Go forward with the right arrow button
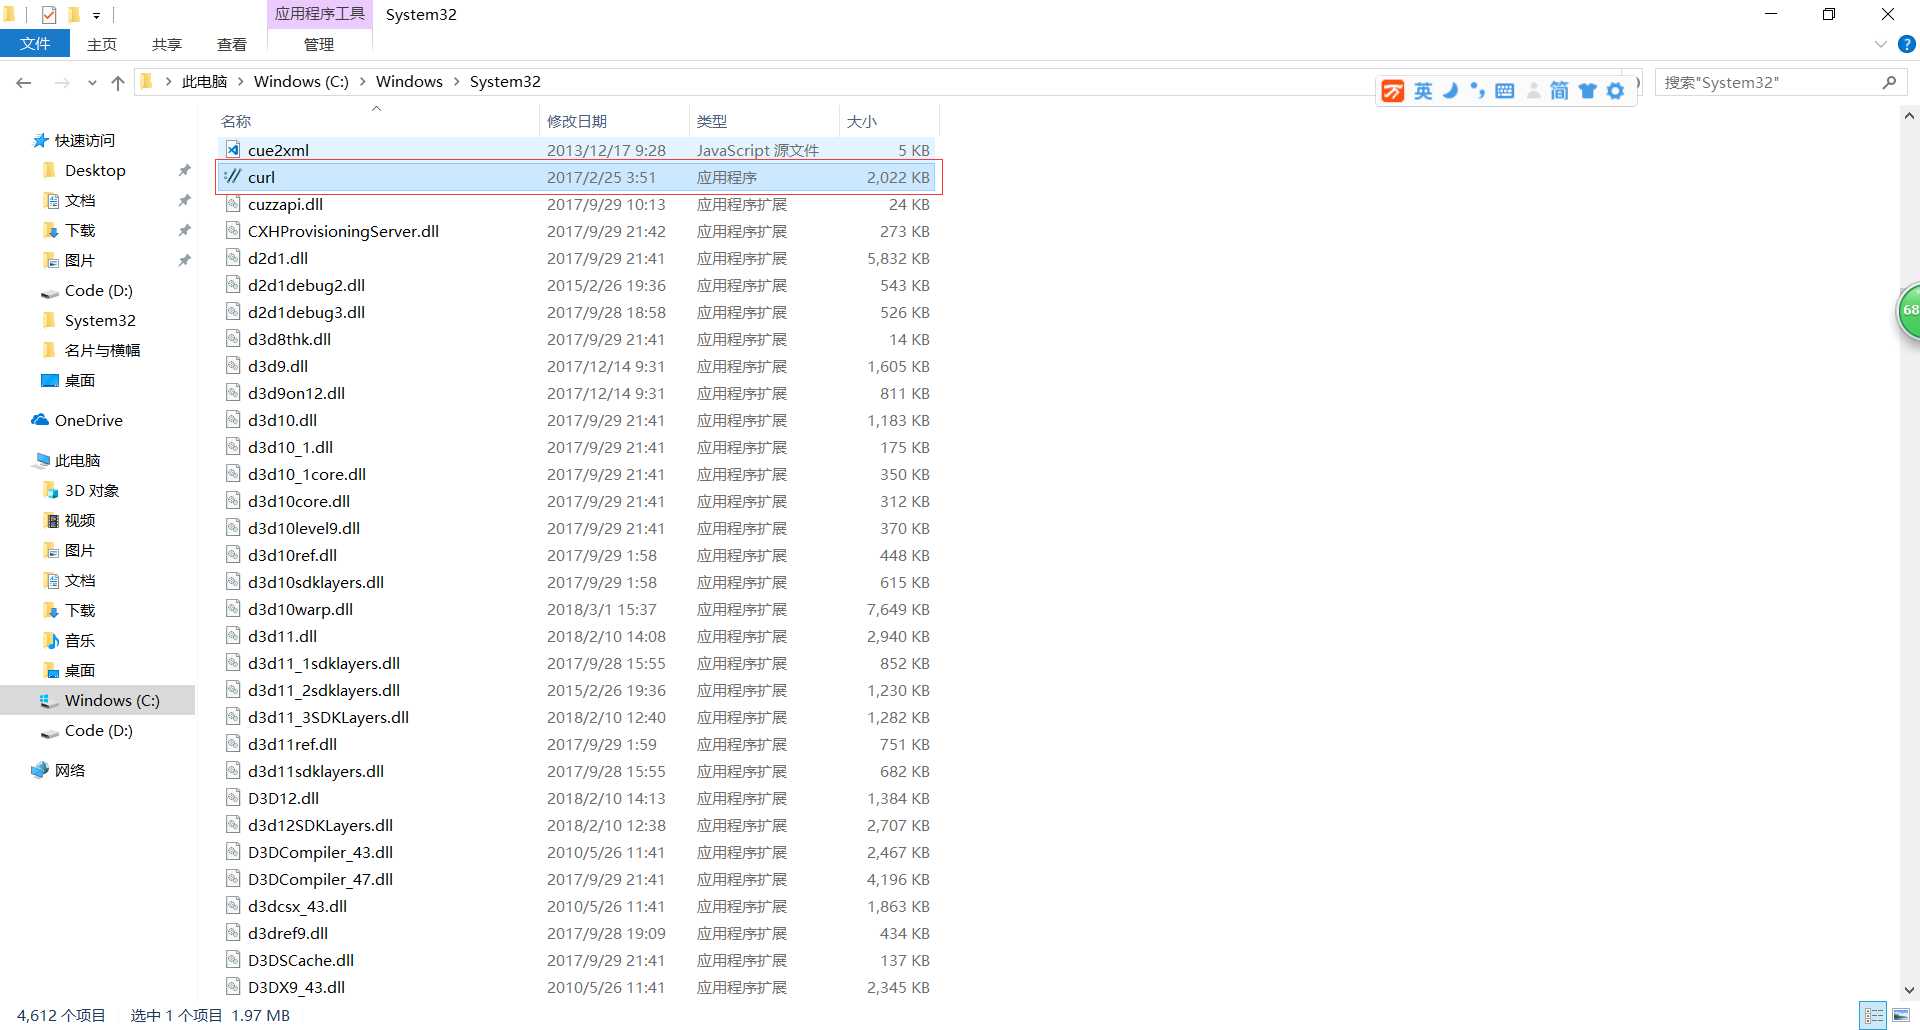This screenshot has width=1920, height=1030. (62, 82)
